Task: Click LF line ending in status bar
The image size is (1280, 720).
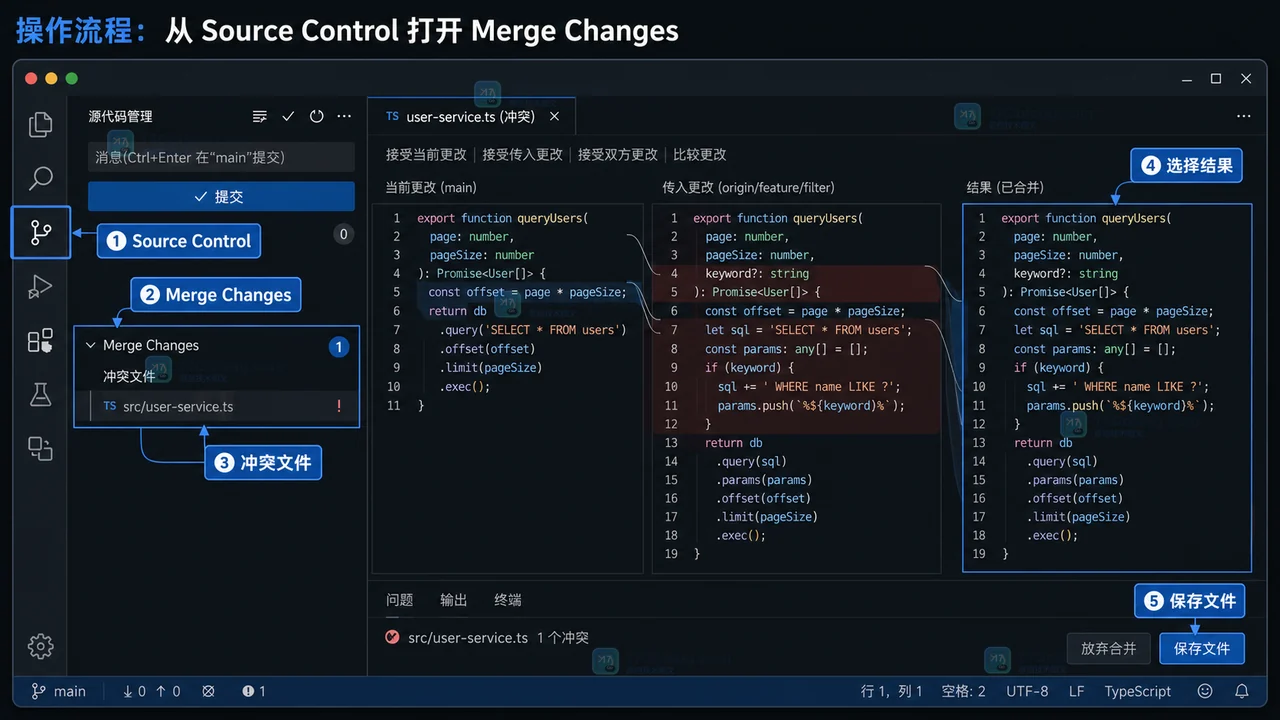Action: pos(1076,691)
